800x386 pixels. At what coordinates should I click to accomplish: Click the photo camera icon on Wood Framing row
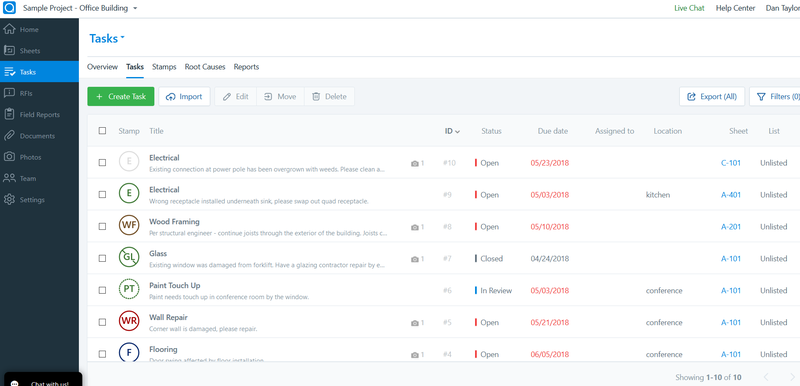(415, 227)
